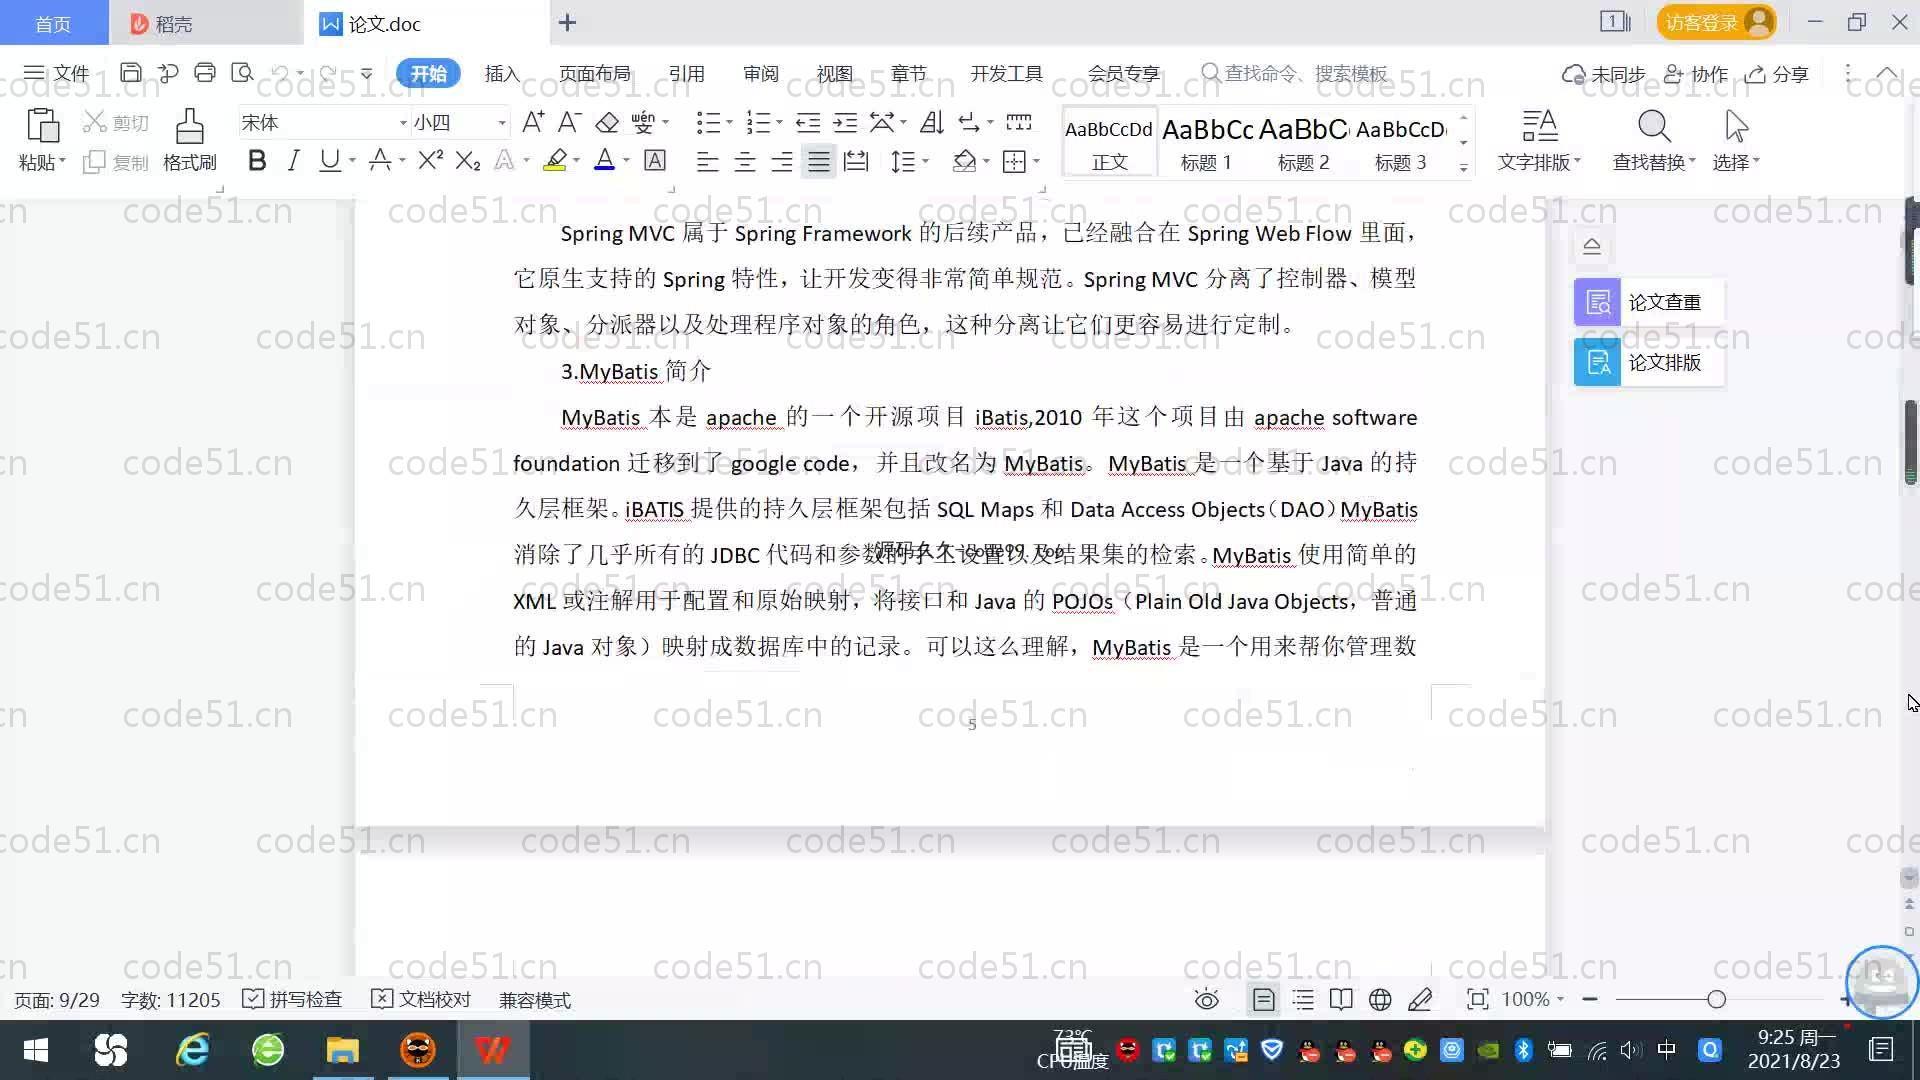Expand the bullet list dropdown arrow
Viewport: 1920px width, 1080px height.
[730, 123]
